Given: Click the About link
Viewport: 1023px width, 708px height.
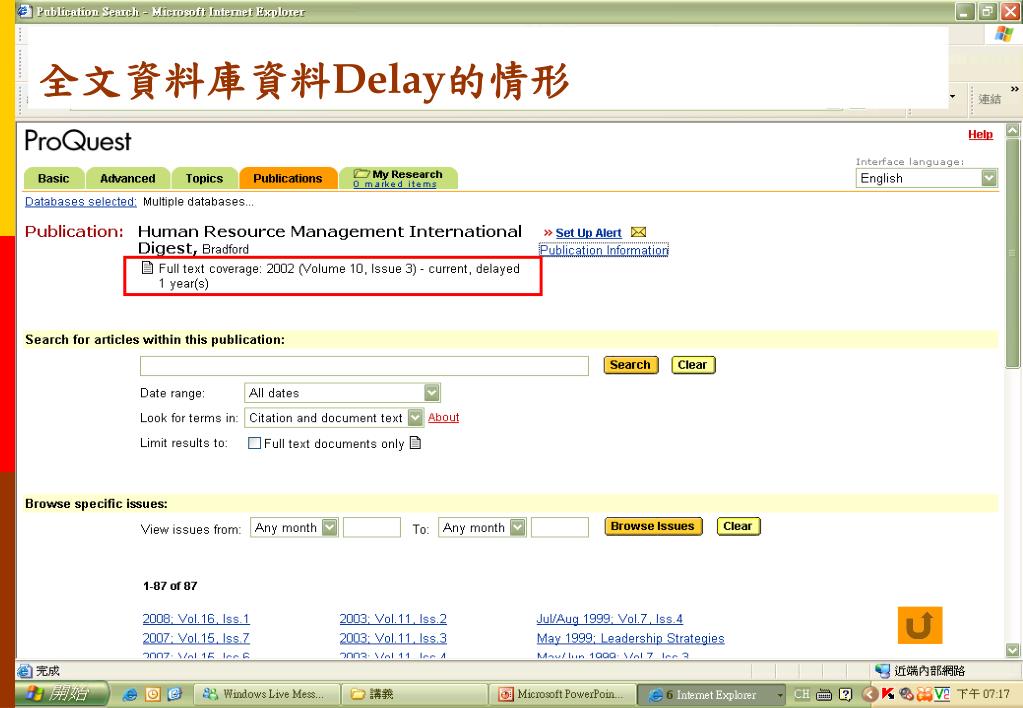Looking at the screenshot, I should coord(444,417).
